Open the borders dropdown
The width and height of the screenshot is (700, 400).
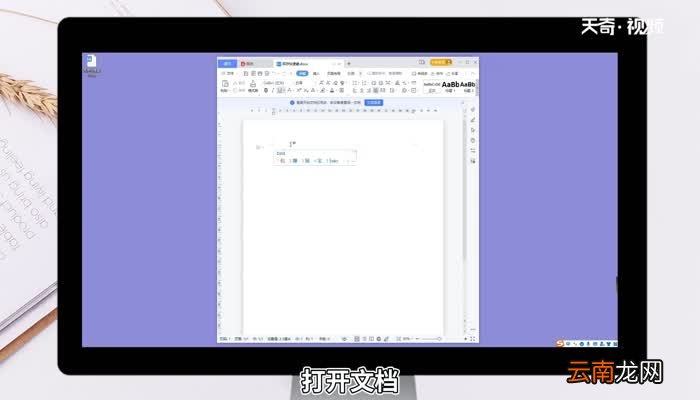(x=414, y=90)
